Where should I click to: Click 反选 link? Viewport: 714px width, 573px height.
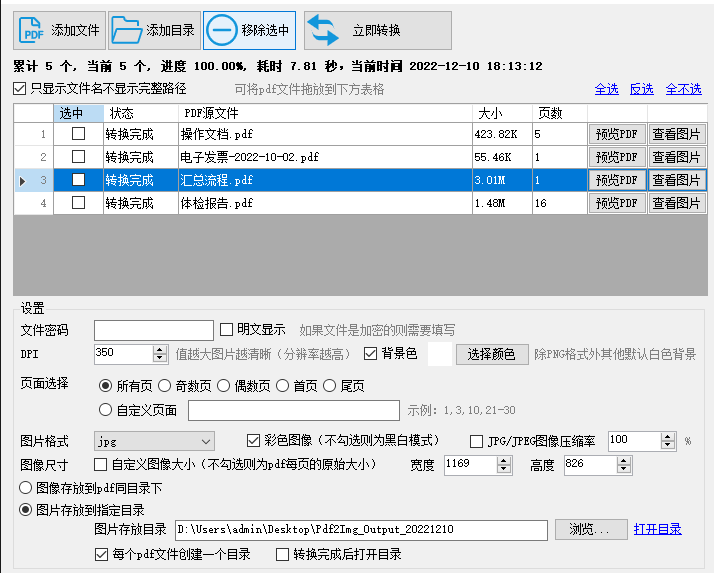(642, 89)
